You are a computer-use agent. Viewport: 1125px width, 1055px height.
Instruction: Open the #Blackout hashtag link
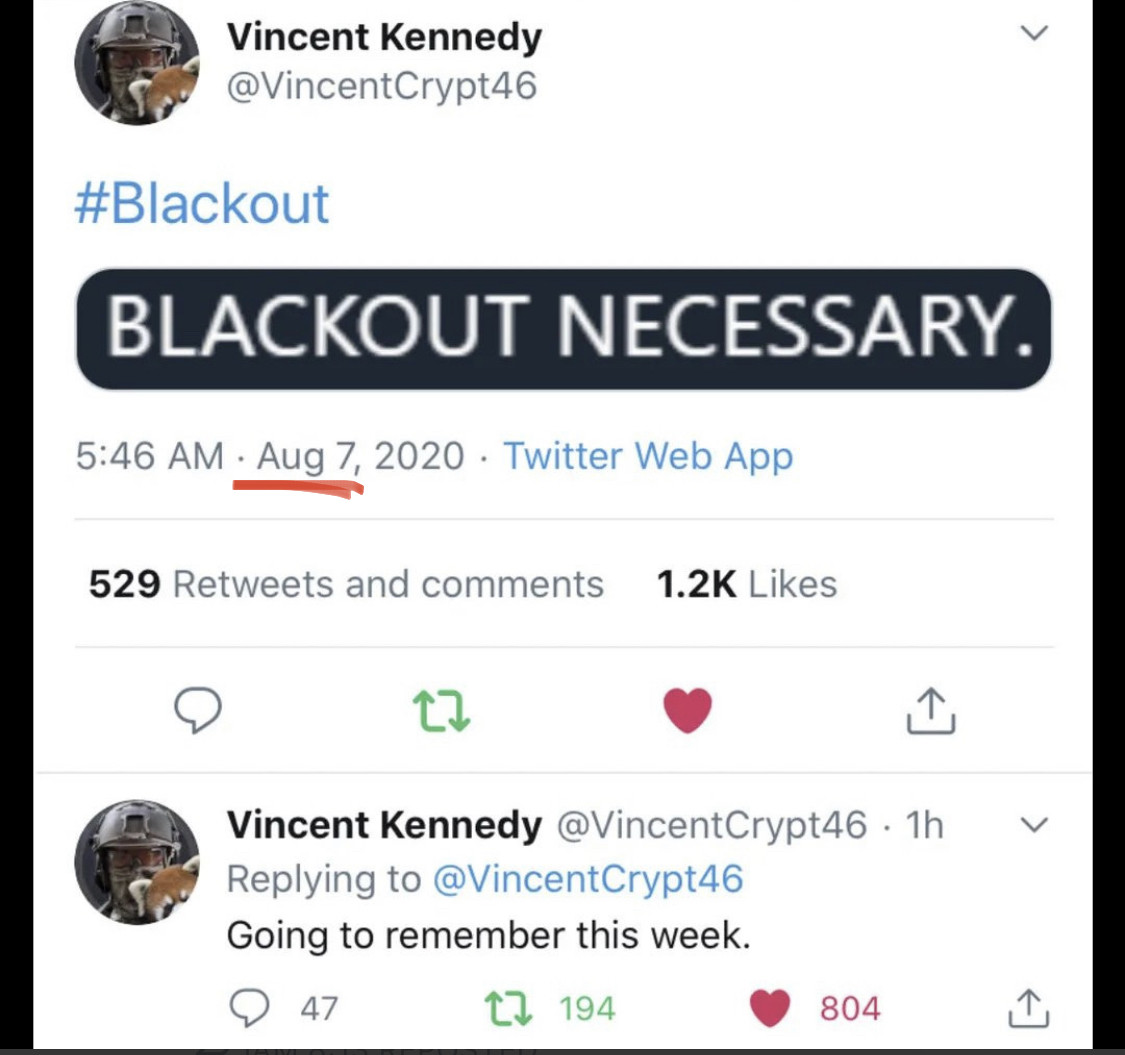[202, 203]
